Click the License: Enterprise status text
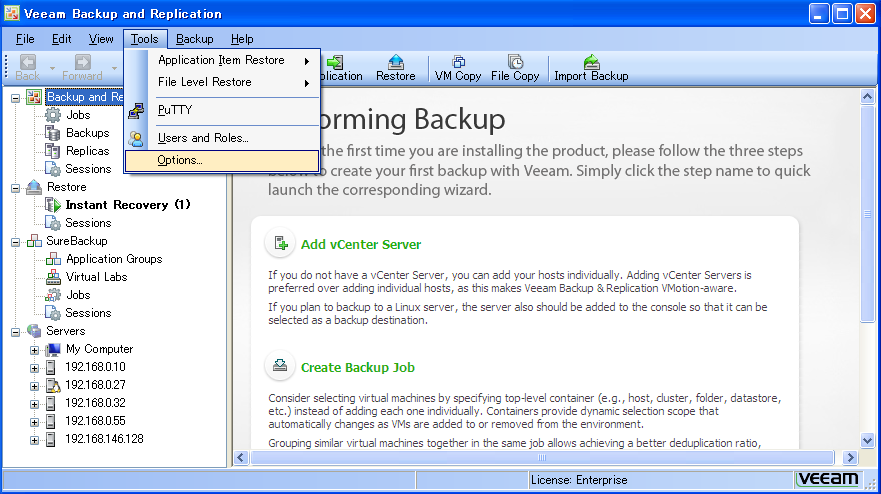The width and height of the screenshot is (881, 494). click(579, 480)
